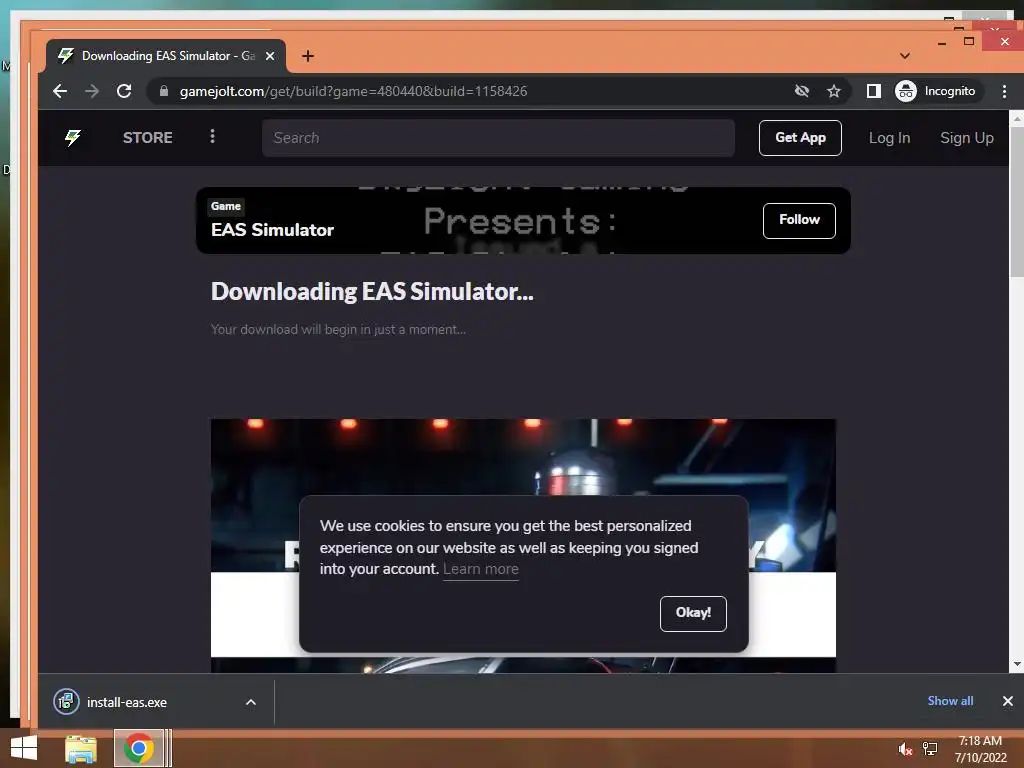Open the taskbar clock and date
Image resolution: width=1024 pixels, height=768 pixels.
(980, 749)
